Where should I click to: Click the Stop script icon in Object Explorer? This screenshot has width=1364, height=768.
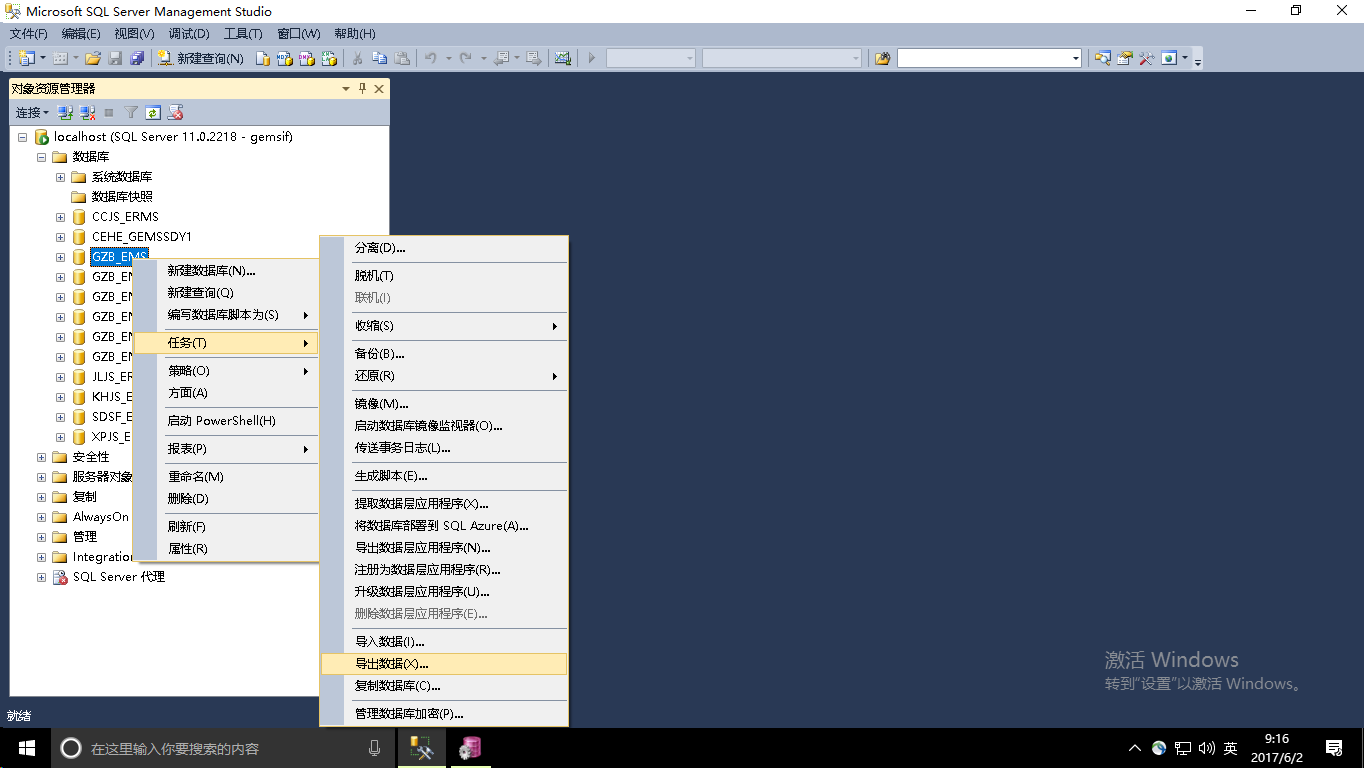[175, 113]
